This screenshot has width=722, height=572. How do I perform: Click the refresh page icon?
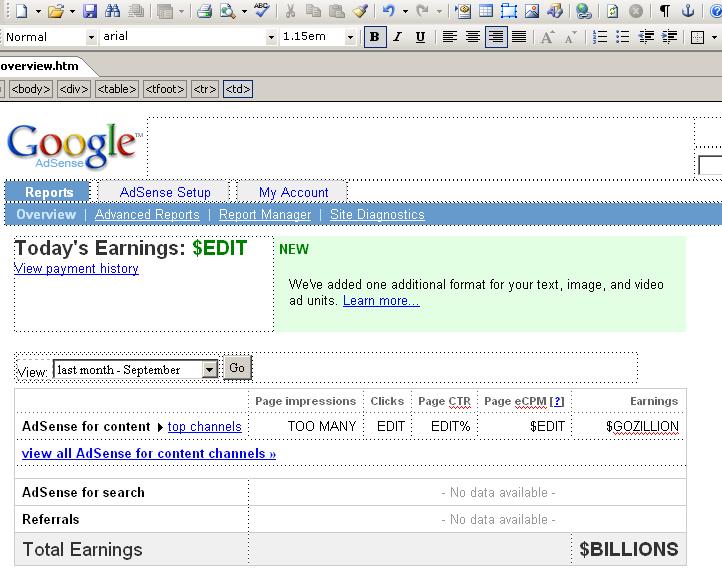click(612, 11)
